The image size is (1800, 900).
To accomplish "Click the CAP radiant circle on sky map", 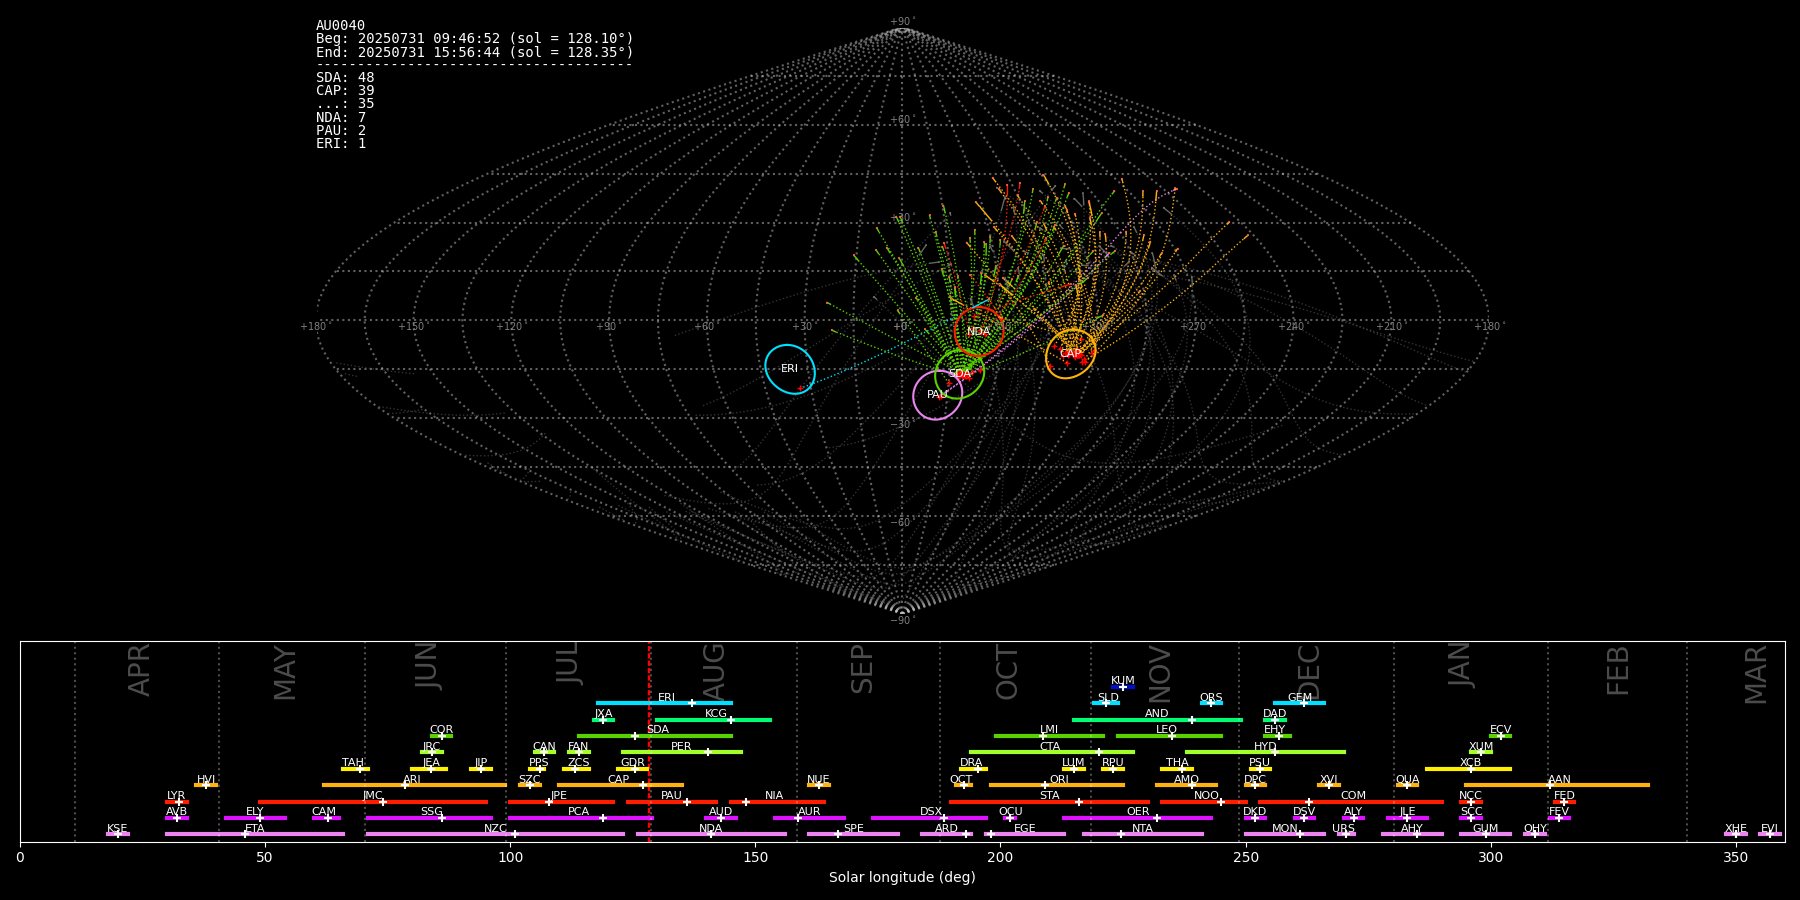I will pyautogui.click(x=1071, y=354).
